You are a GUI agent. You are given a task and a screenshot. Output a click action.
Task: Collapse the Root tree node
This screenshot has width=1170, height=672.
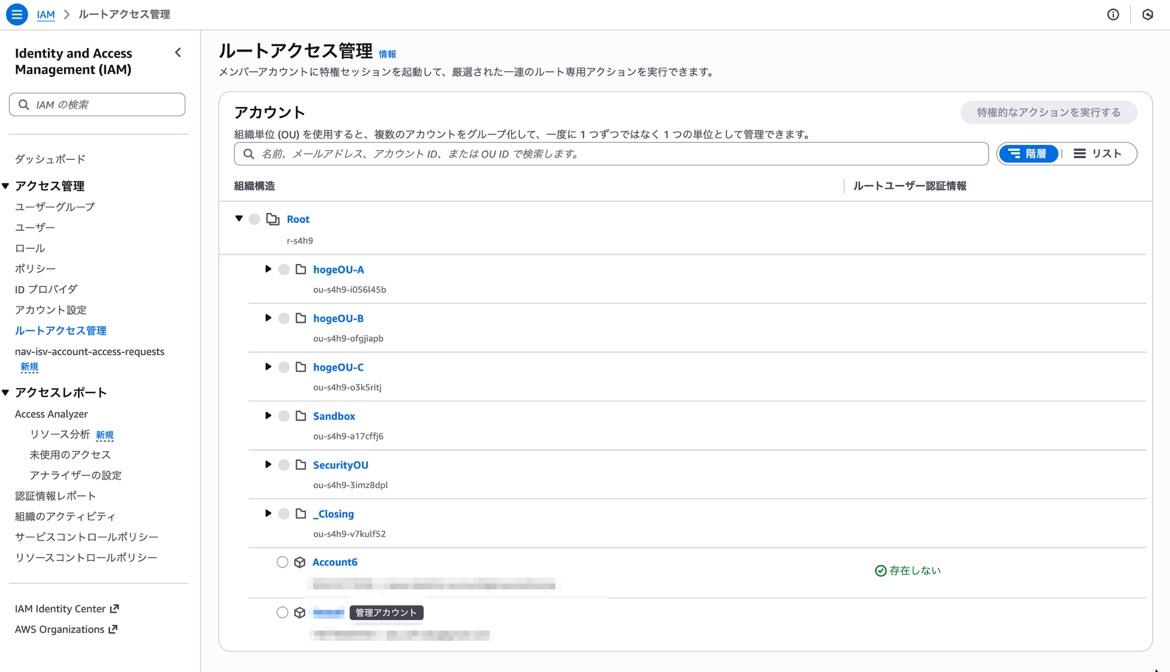pyautogui.click(x=238, y=218)
